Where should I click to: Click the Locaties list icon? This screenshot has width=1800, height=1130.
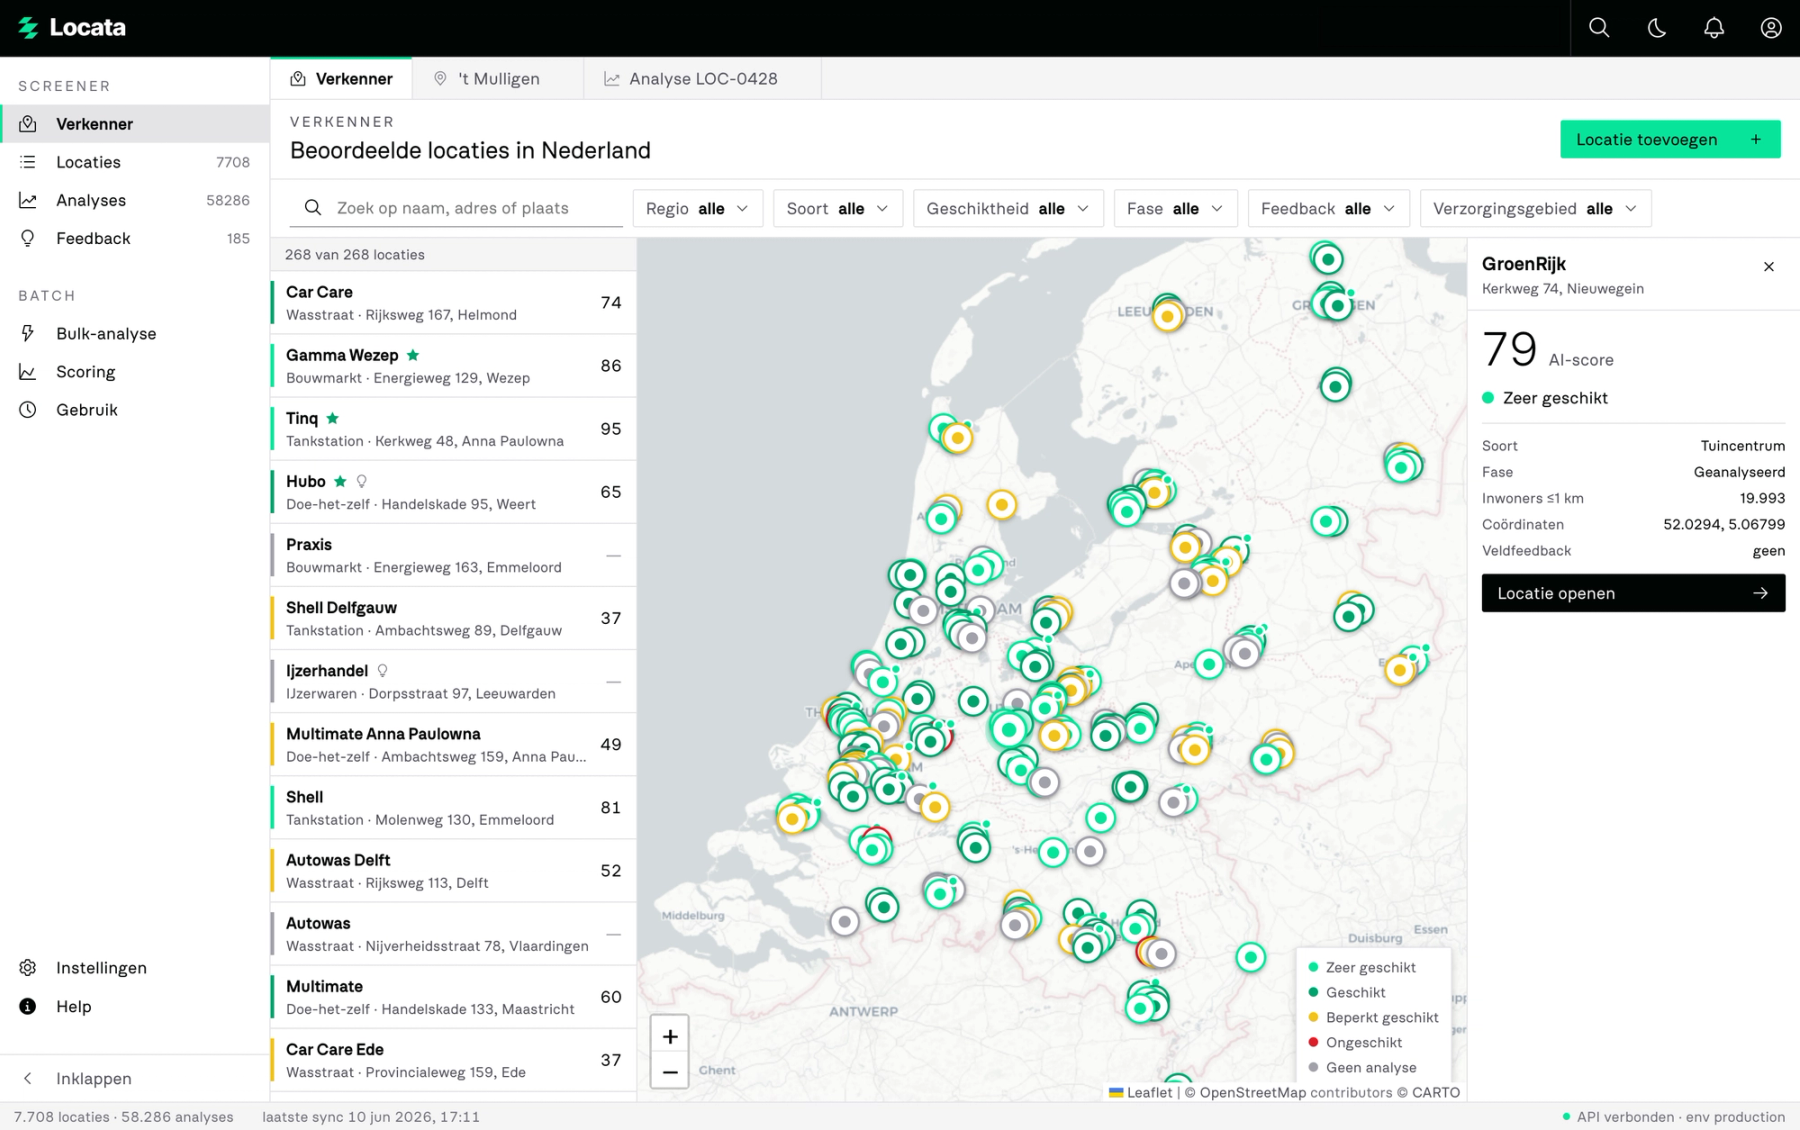28,162
